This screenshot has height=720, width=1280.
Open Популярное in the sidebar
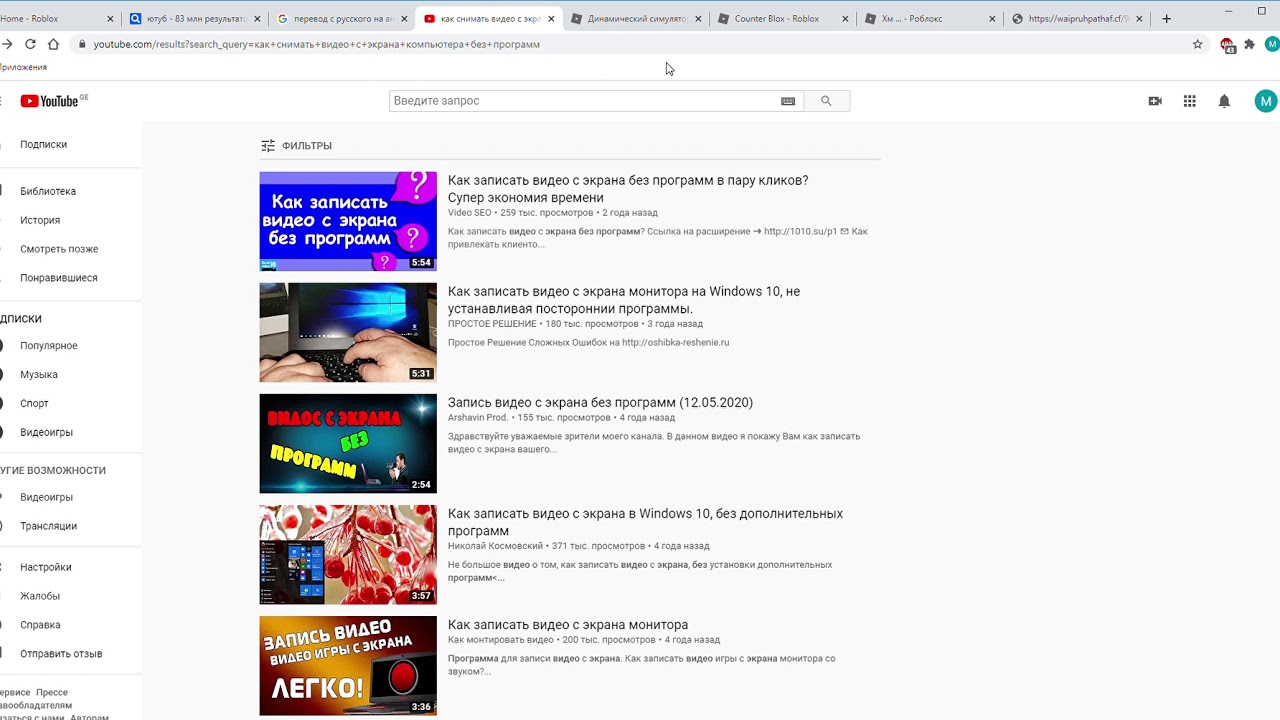point(49,346)
